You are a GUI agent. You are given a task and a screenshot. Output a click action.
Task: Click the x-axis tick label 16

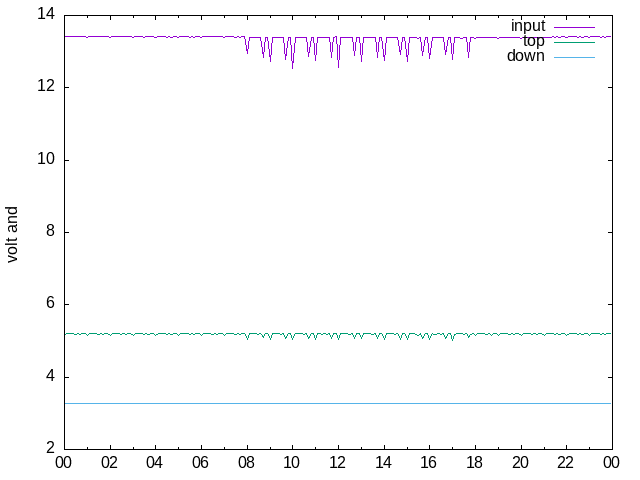point(428,463)
